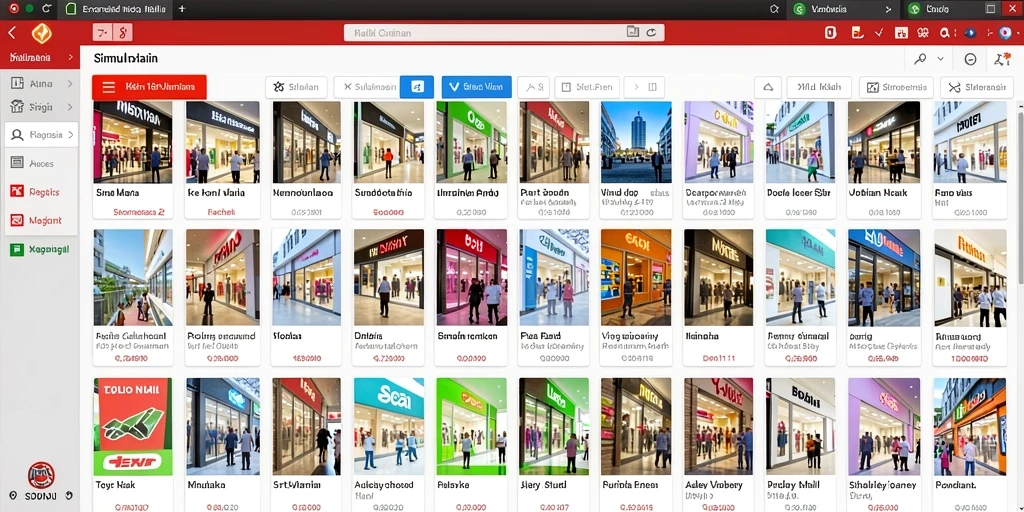This screenshot has height=512, width=1024.
Task: Click the Toyc Hrak card title
Action: click(116, 485)
